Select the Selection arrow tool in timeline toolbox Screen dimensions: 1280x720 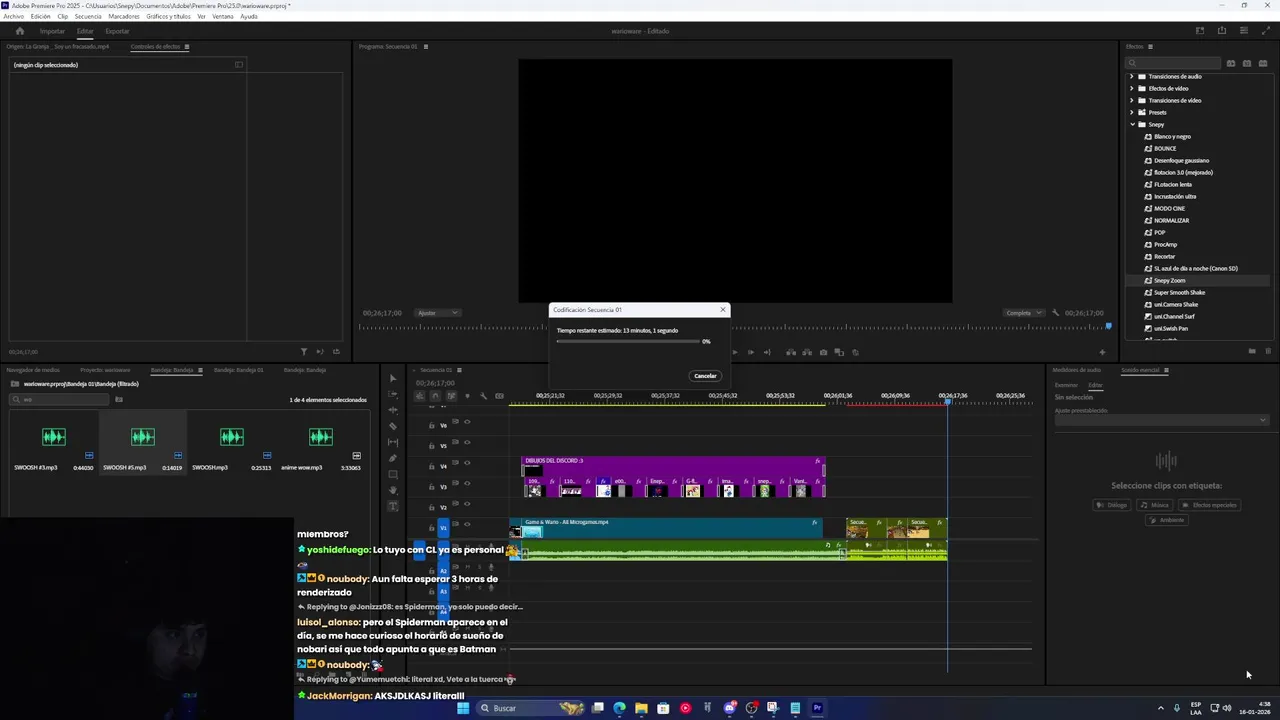tap(393, 379)
